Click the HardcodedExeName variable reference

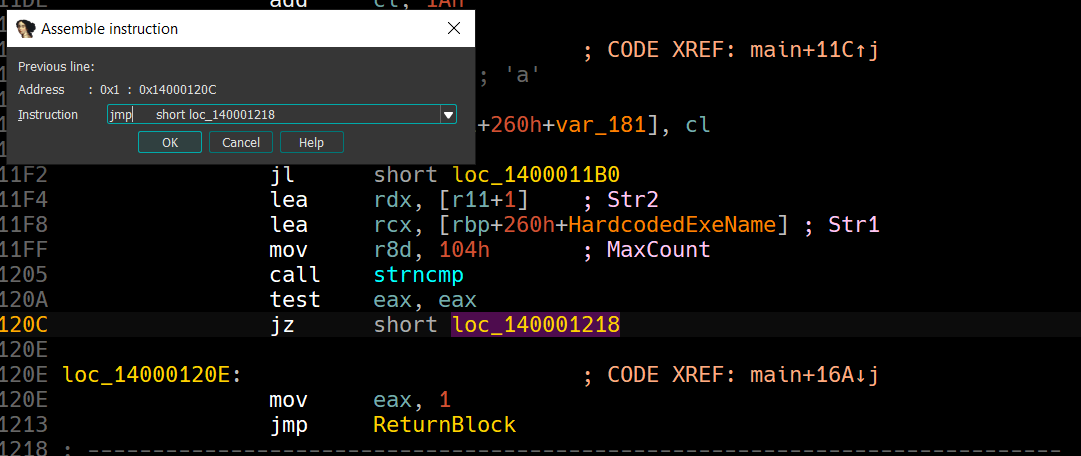click(x=678, y=225)
